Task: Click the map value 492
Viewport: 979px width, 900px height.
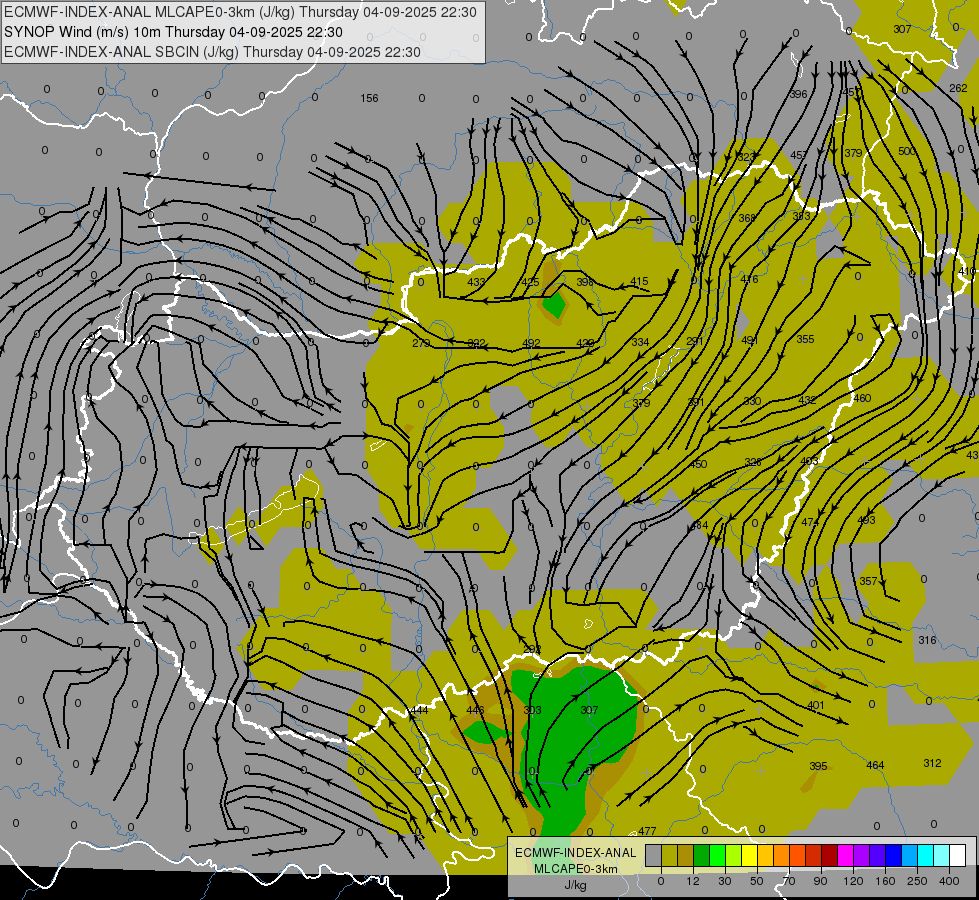Action: click(531, 343)
